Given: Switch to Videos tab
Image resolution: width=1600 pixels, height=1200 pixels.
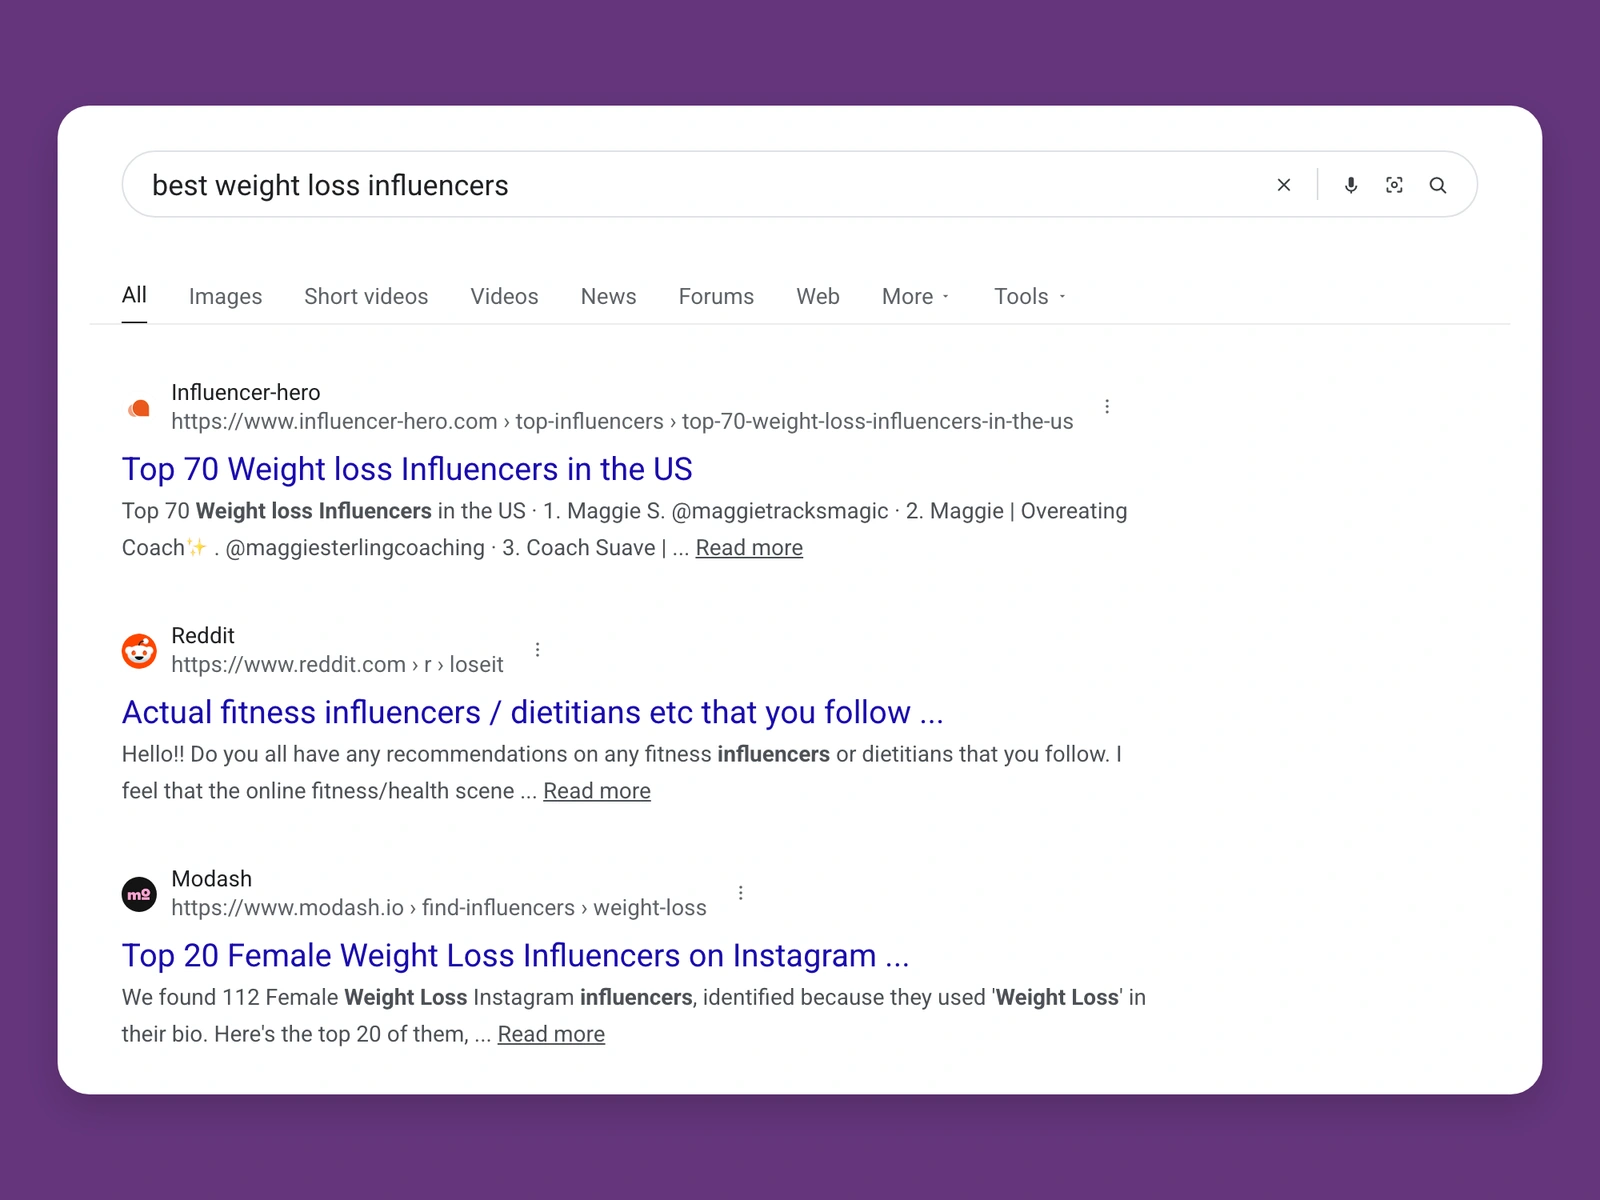Looking at the screenshot, I should coord(504,296).
